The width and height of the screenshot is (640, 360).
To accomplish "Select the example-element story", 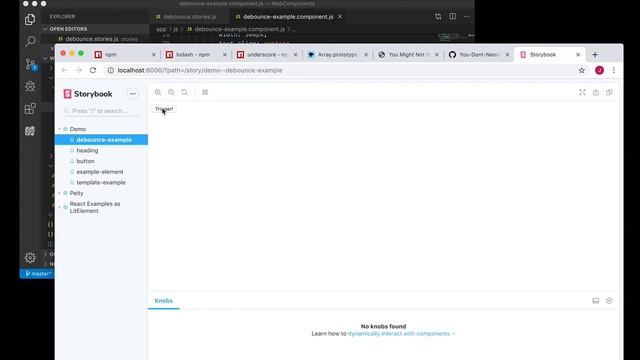I will 100,171.
